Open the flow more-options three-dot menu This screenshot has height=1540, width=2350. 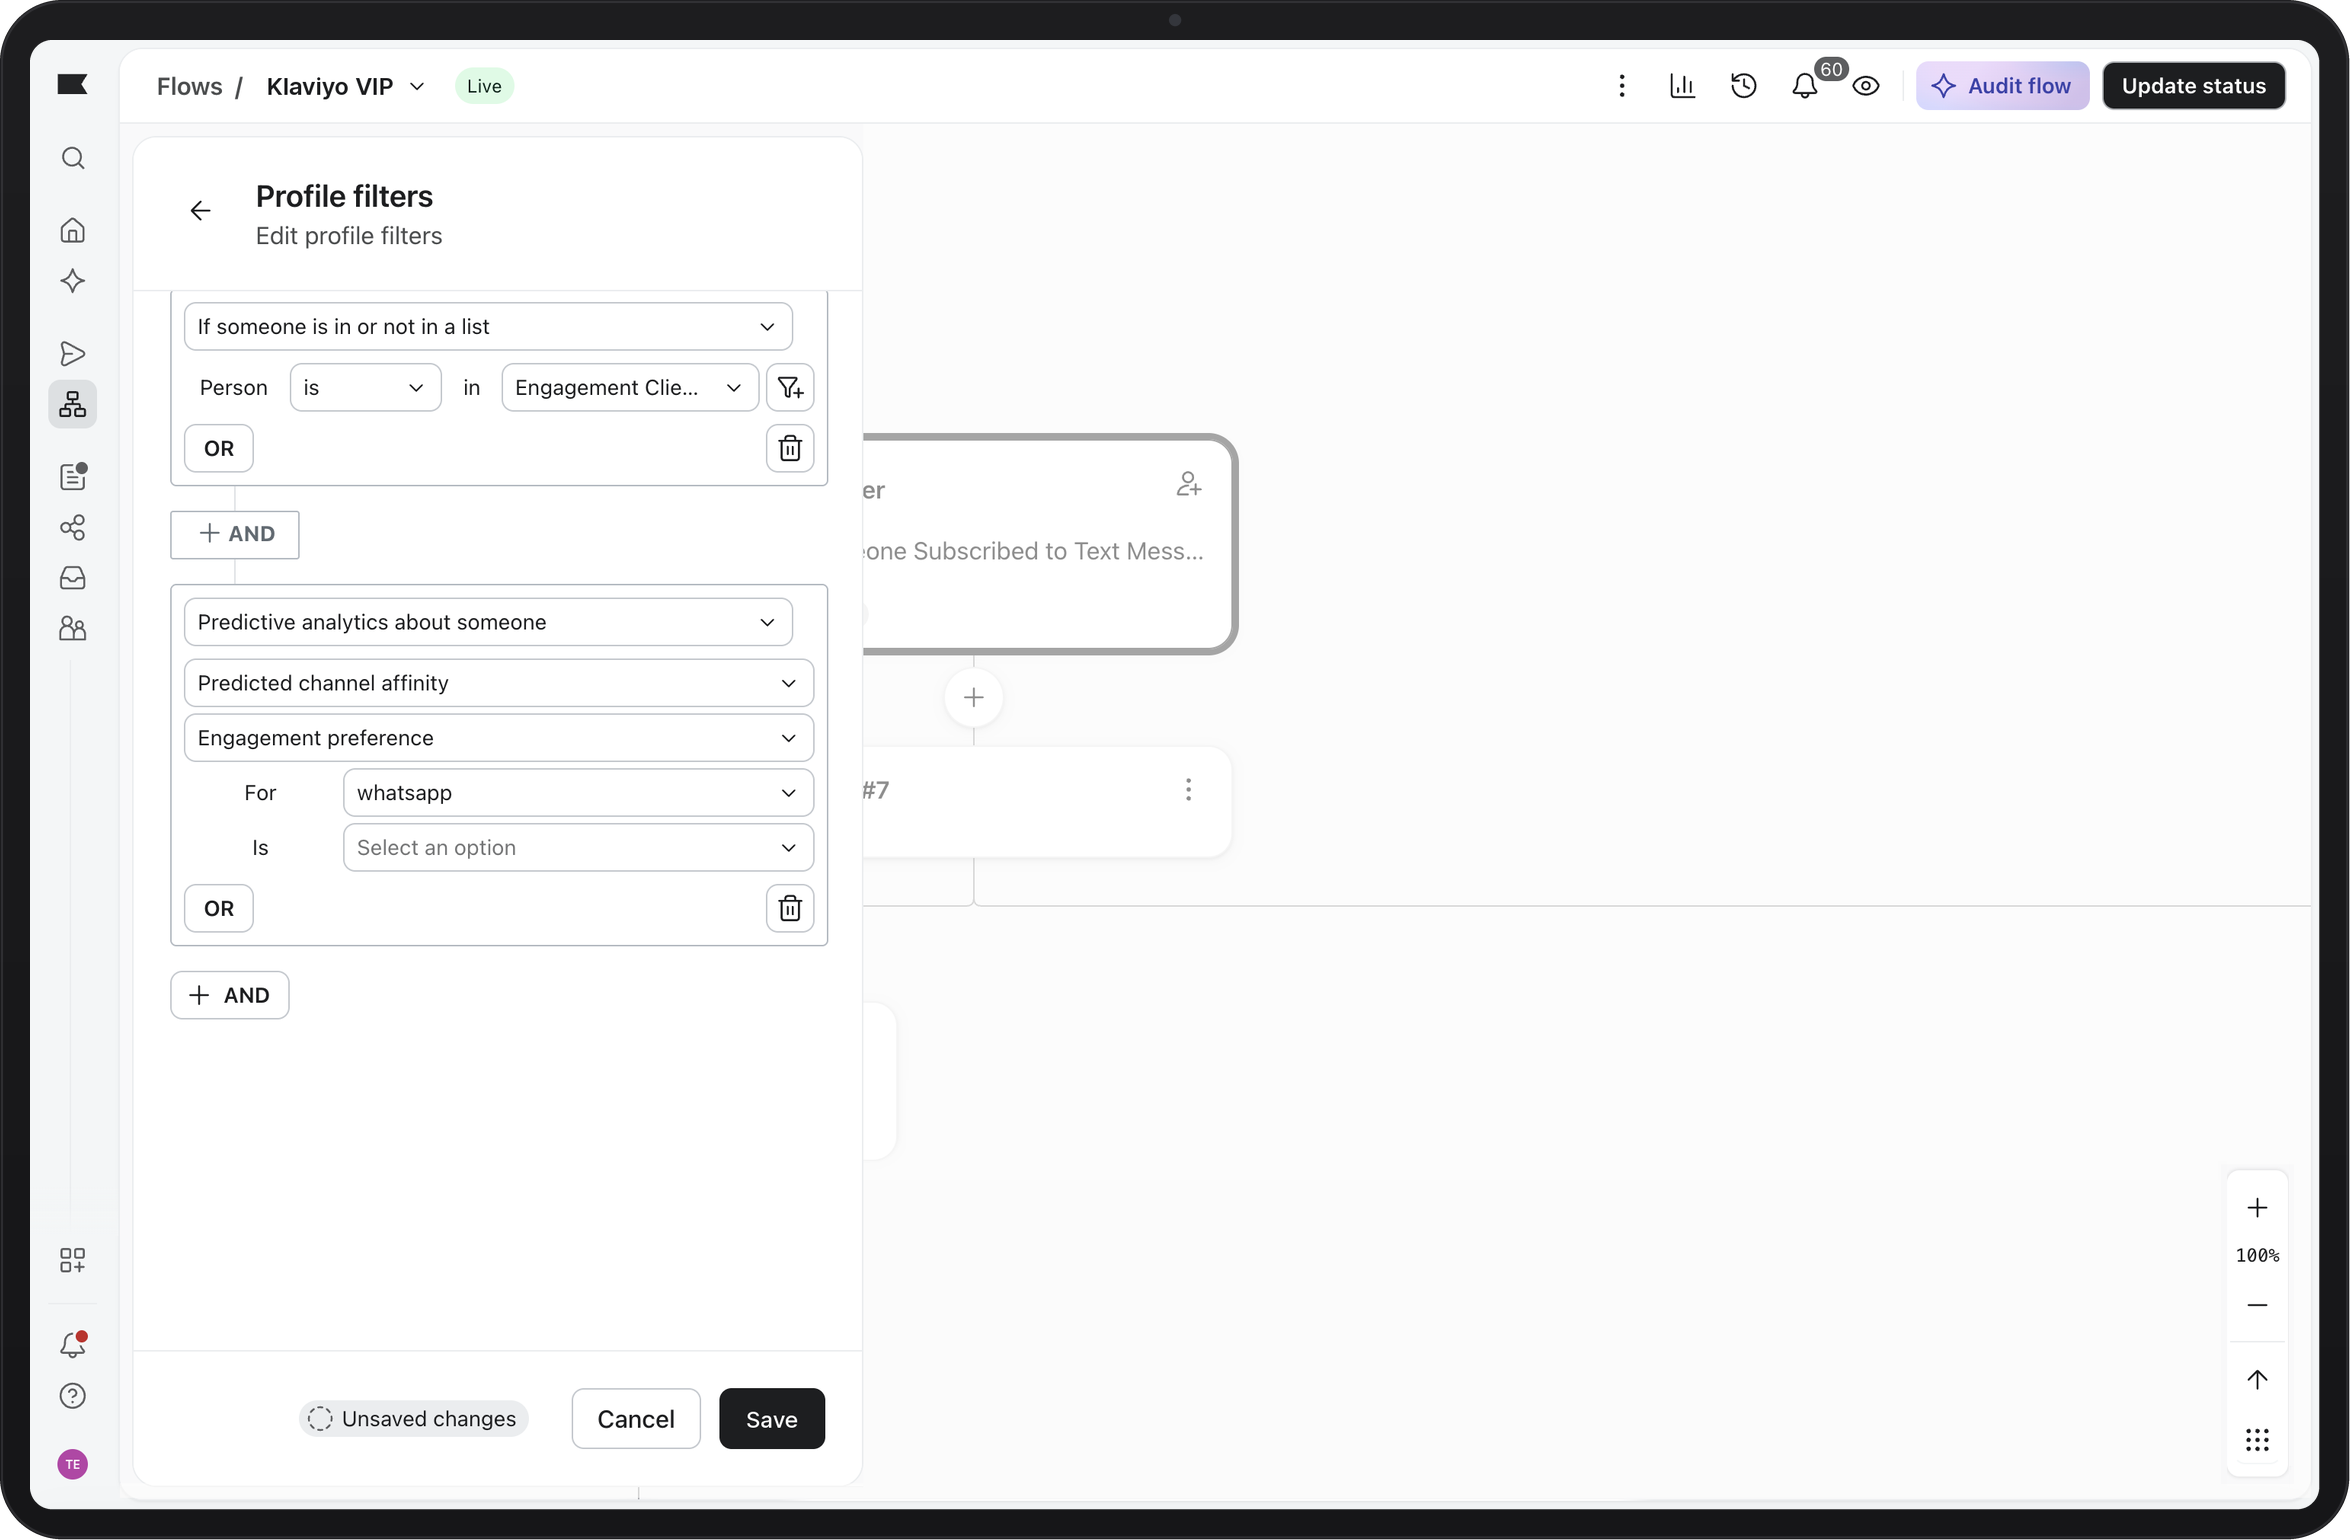(x=1622, y=86)
